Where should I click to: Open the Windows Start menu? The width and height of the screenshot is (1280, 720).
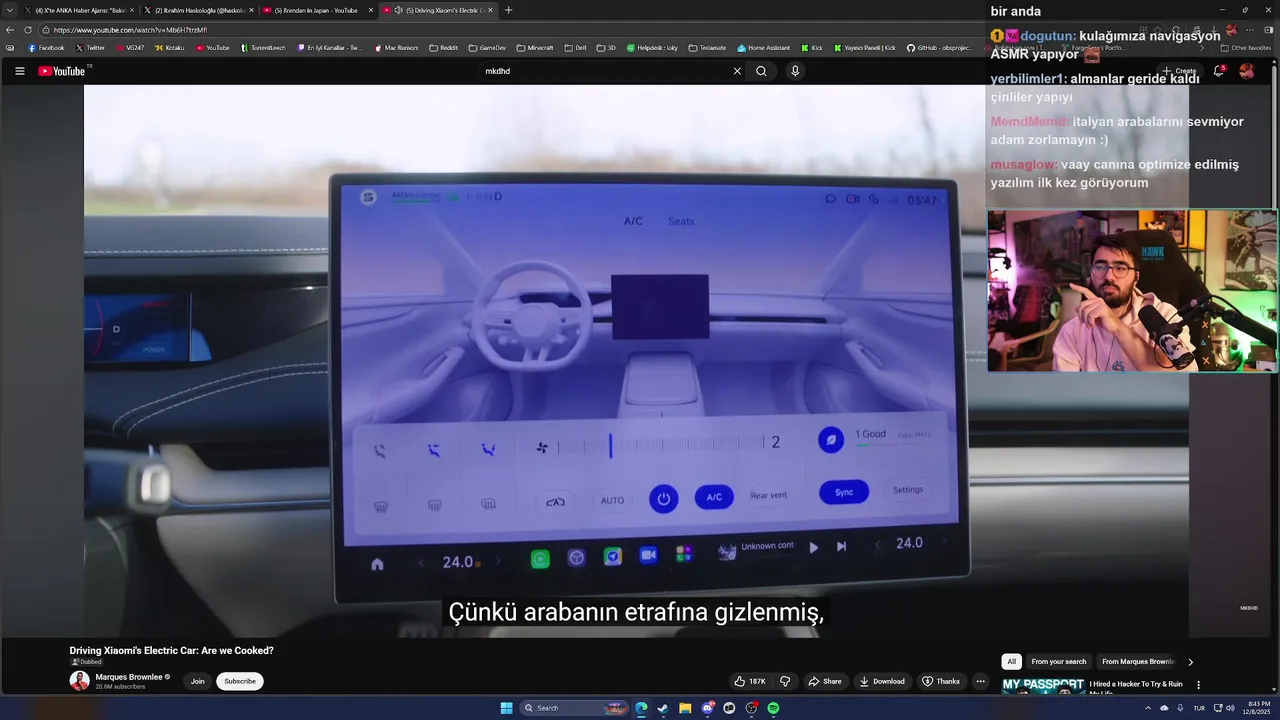(x=506, y=708)
